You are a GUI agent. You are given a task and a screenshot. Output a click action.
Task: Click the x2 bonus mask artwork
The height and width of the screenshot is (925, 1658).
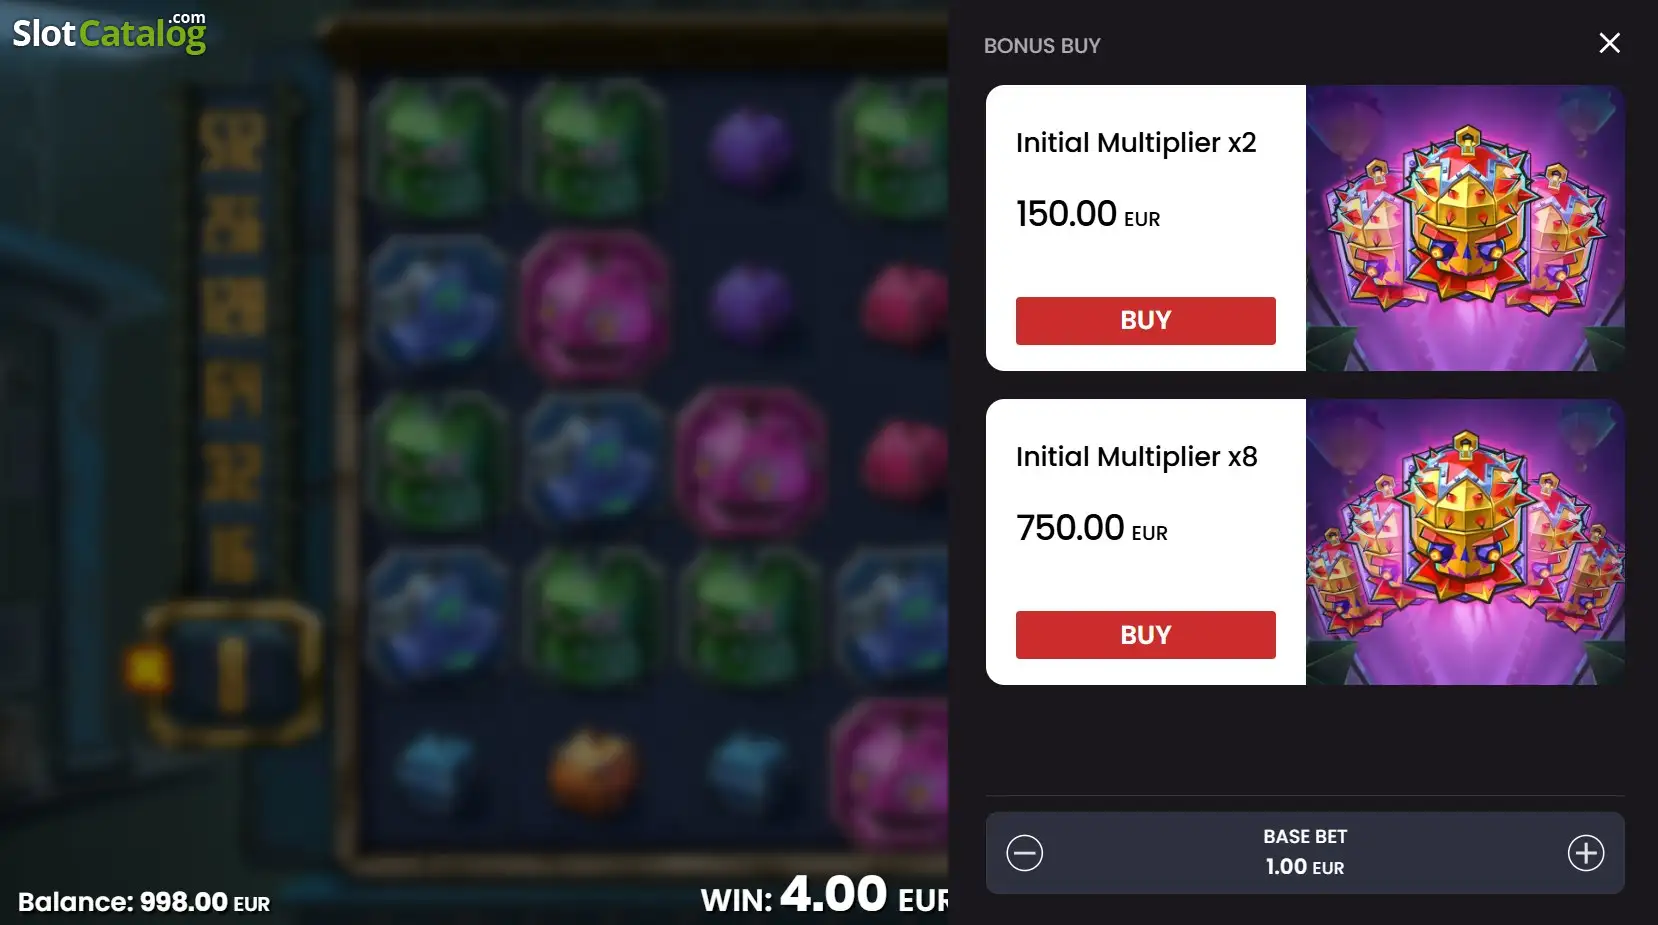pyautogui.click(x=1465, y=228)
